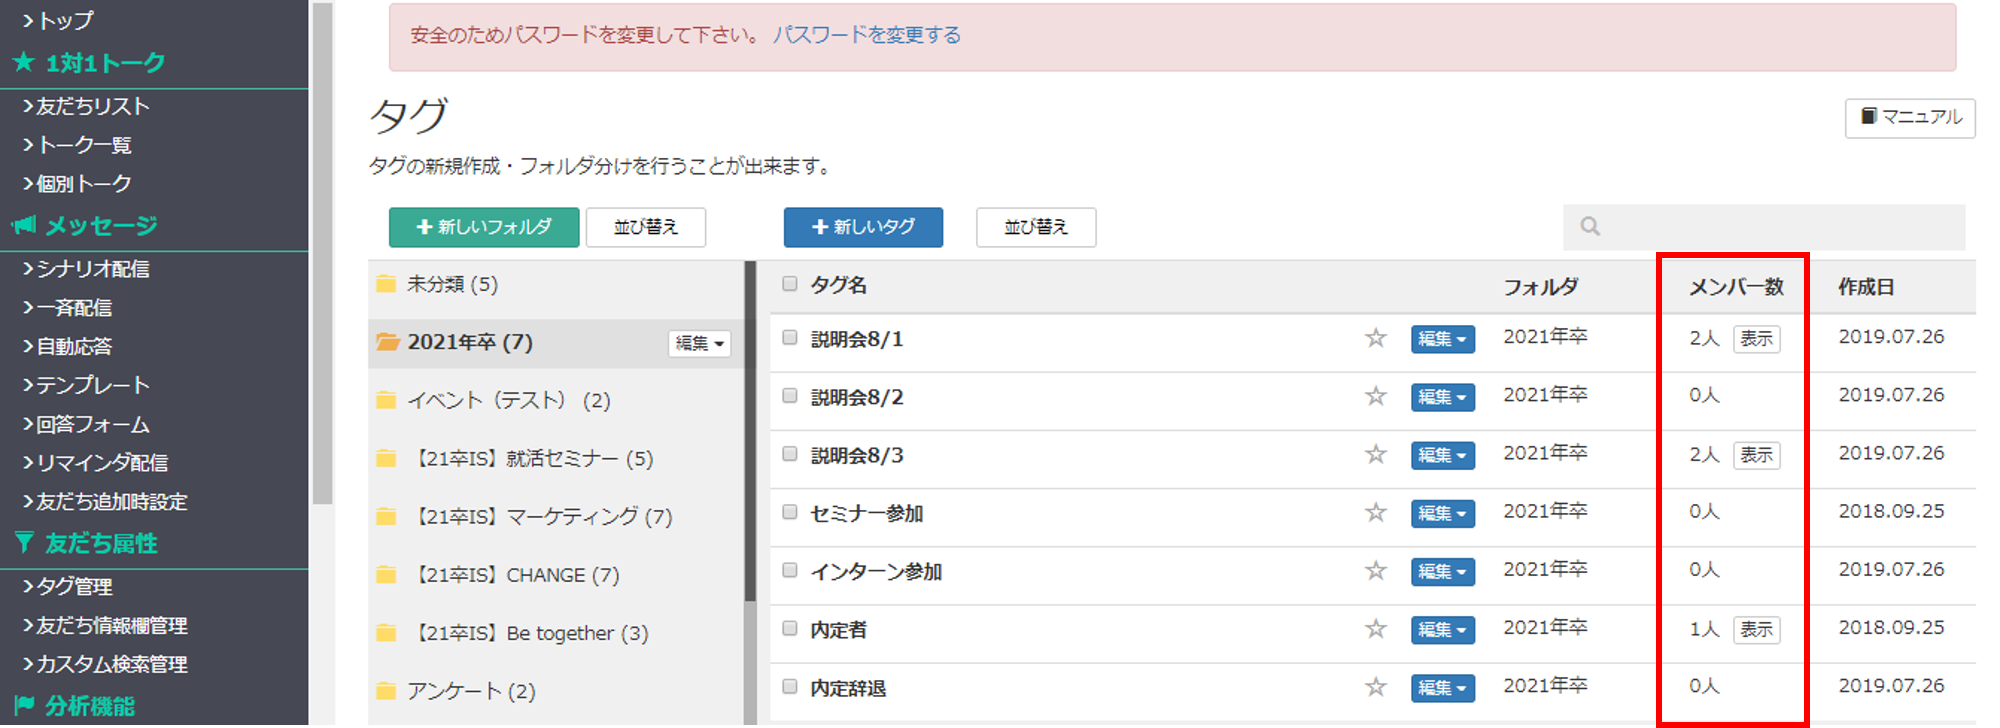Open 編集 dropdown for 説明会8/1
The image size is (2000, 728).
pos(1442,339)
